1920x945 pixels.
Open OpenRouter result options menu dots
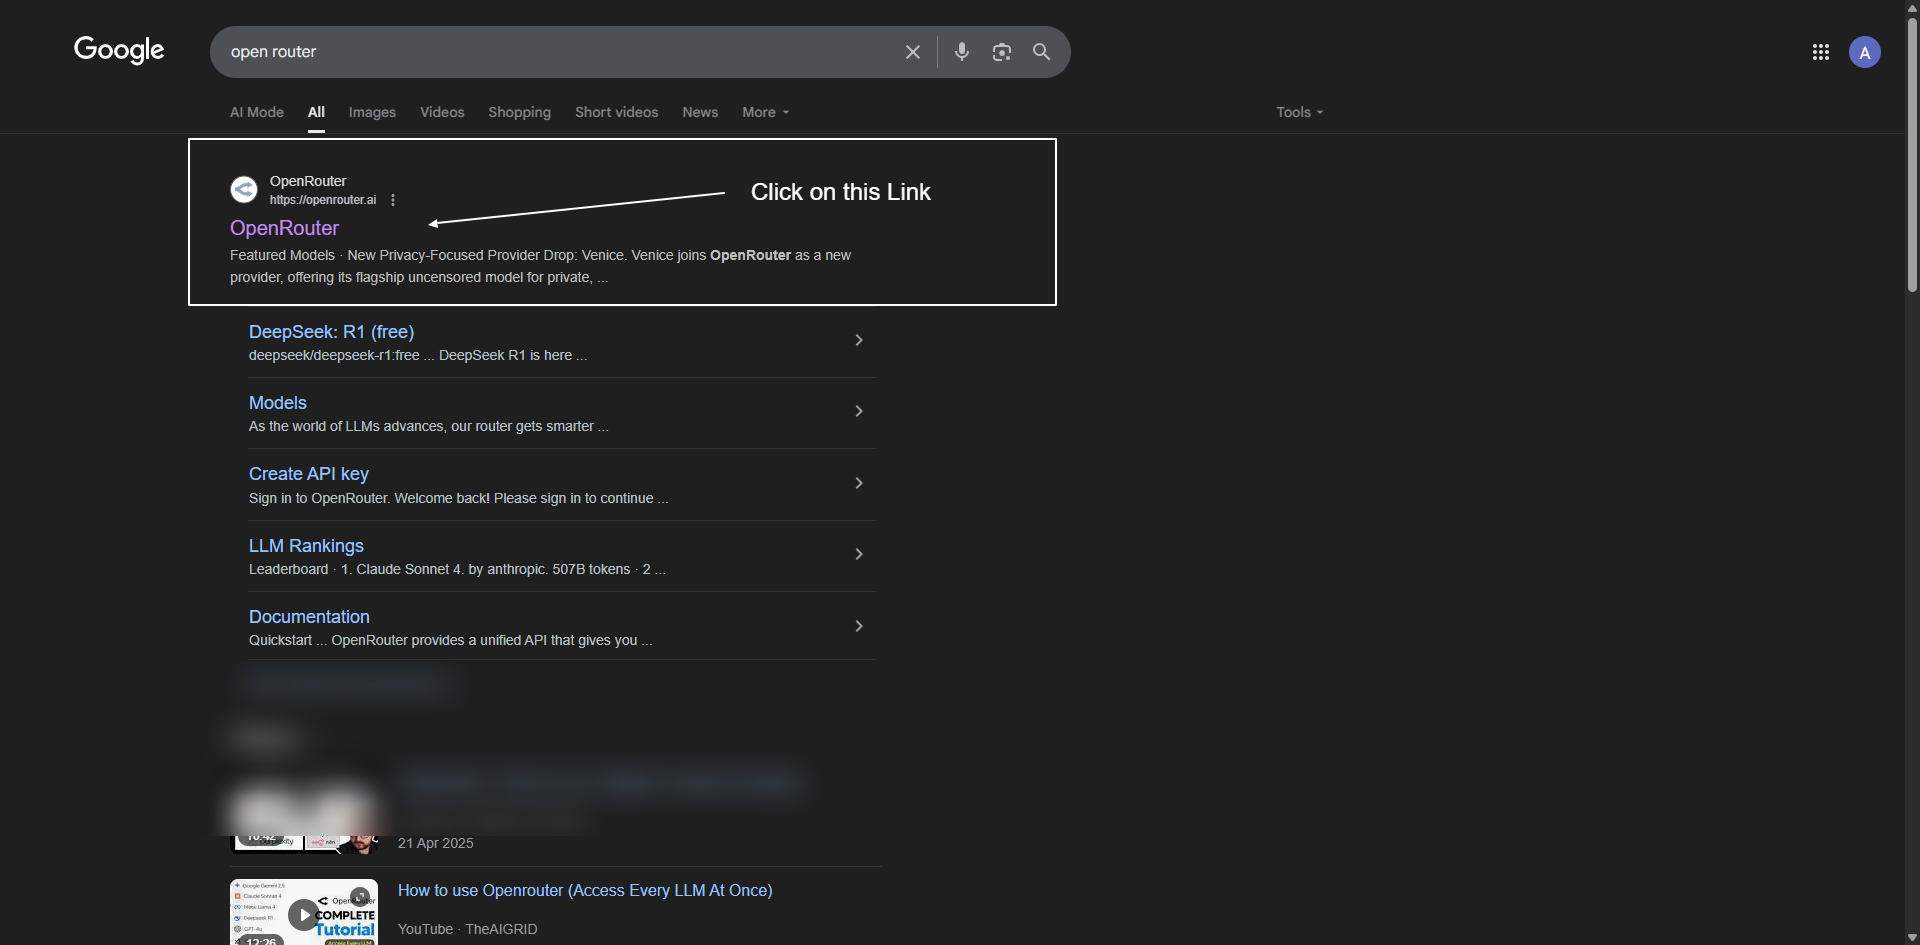(x=393, y=200)
